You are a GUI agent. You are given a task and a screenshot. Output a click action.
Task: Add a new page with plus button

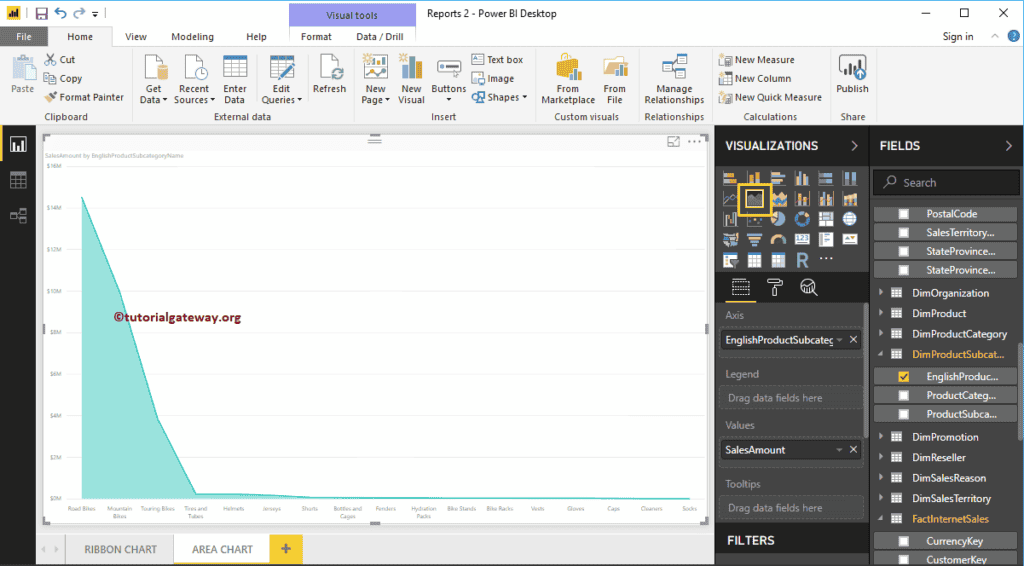[x=286, y=549]
